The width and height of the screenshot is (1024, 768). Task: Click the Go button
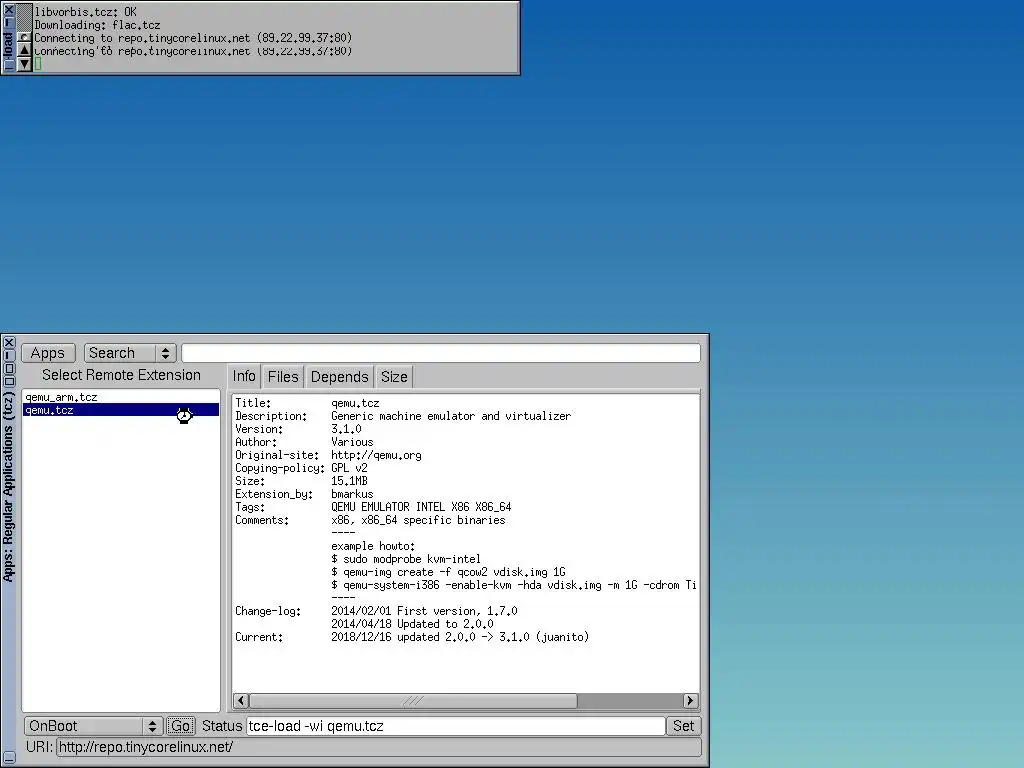coord(180,726)
